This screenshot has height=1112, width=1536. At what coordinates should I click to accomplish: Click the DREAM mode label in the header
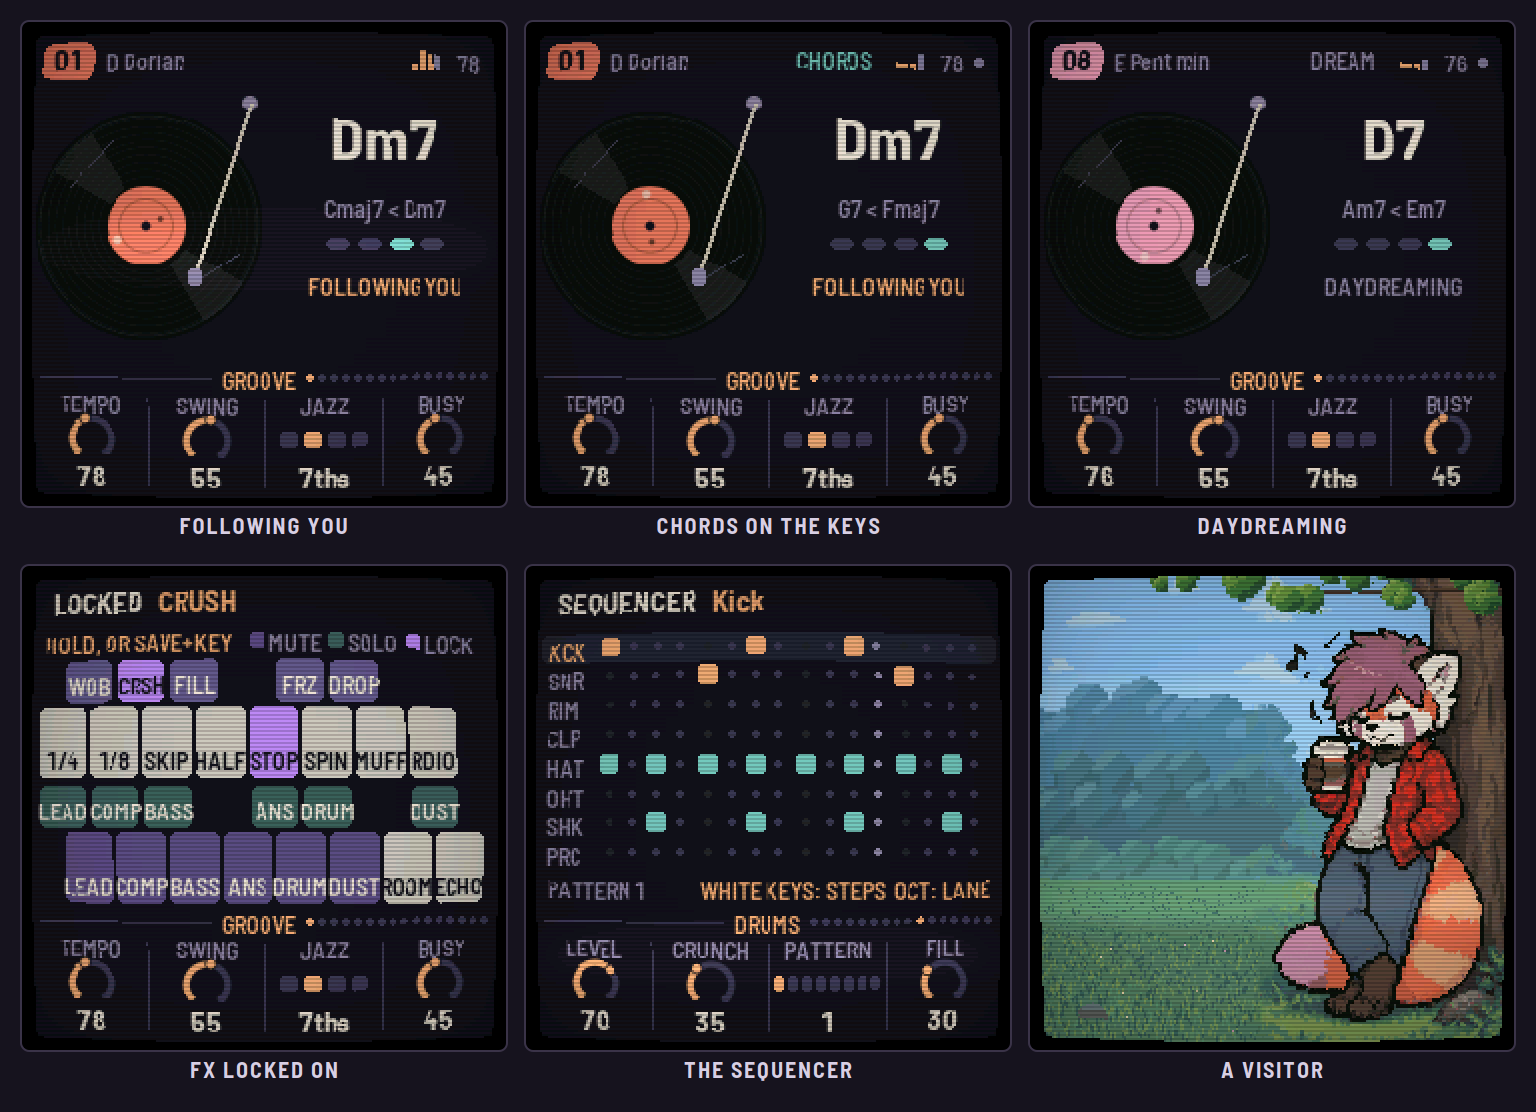(x=1342, y=62)
